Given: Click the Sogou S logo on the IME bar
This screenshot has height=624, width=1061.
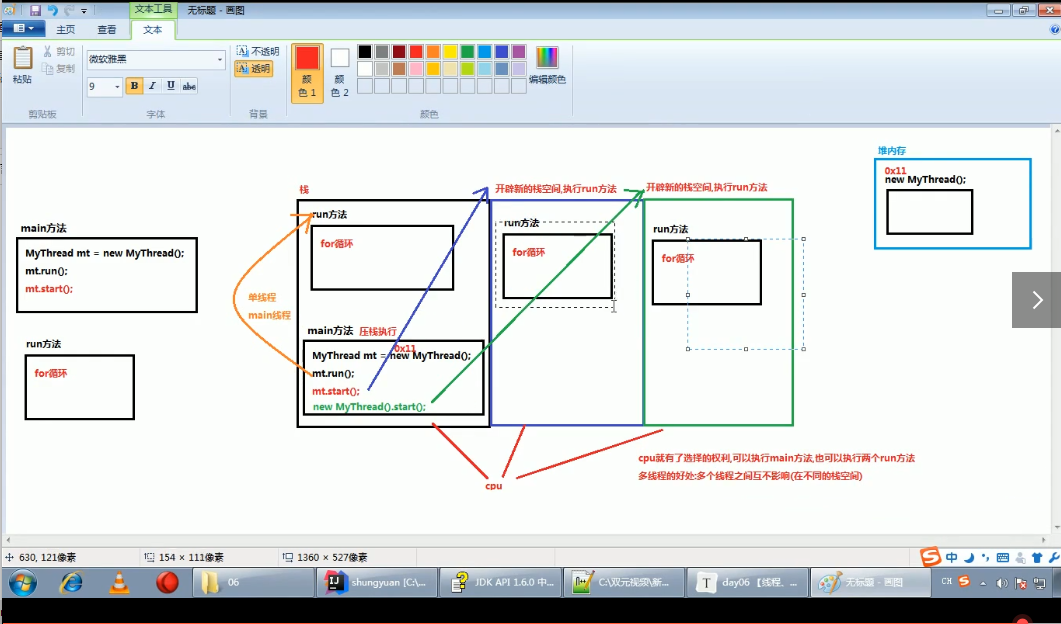Looking at the screenshot, I should pos(931,557).
